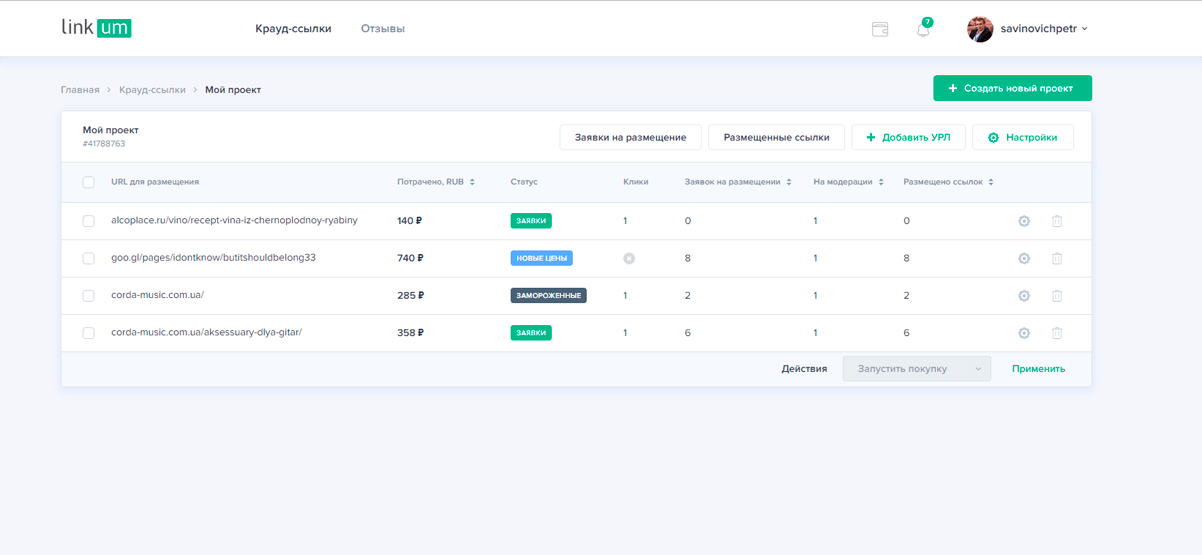Click trash icon for aksessuary-dlya-gitar row
Screen dimensions: 1202x555
click(1057, 333)
